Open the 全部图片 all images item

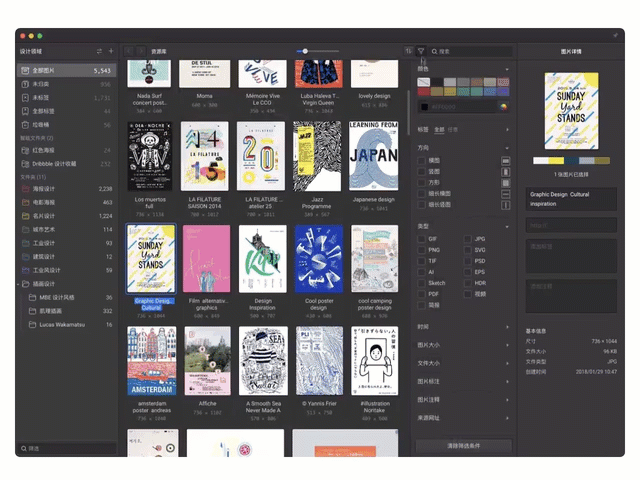[67, 71]
